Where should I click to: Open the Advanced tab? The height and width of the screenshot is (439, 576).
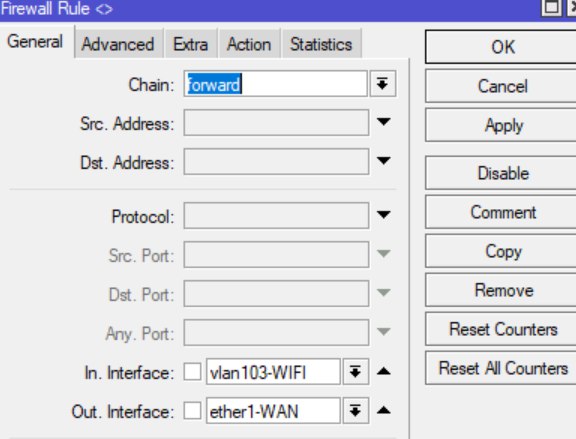[x=118, y=44]
